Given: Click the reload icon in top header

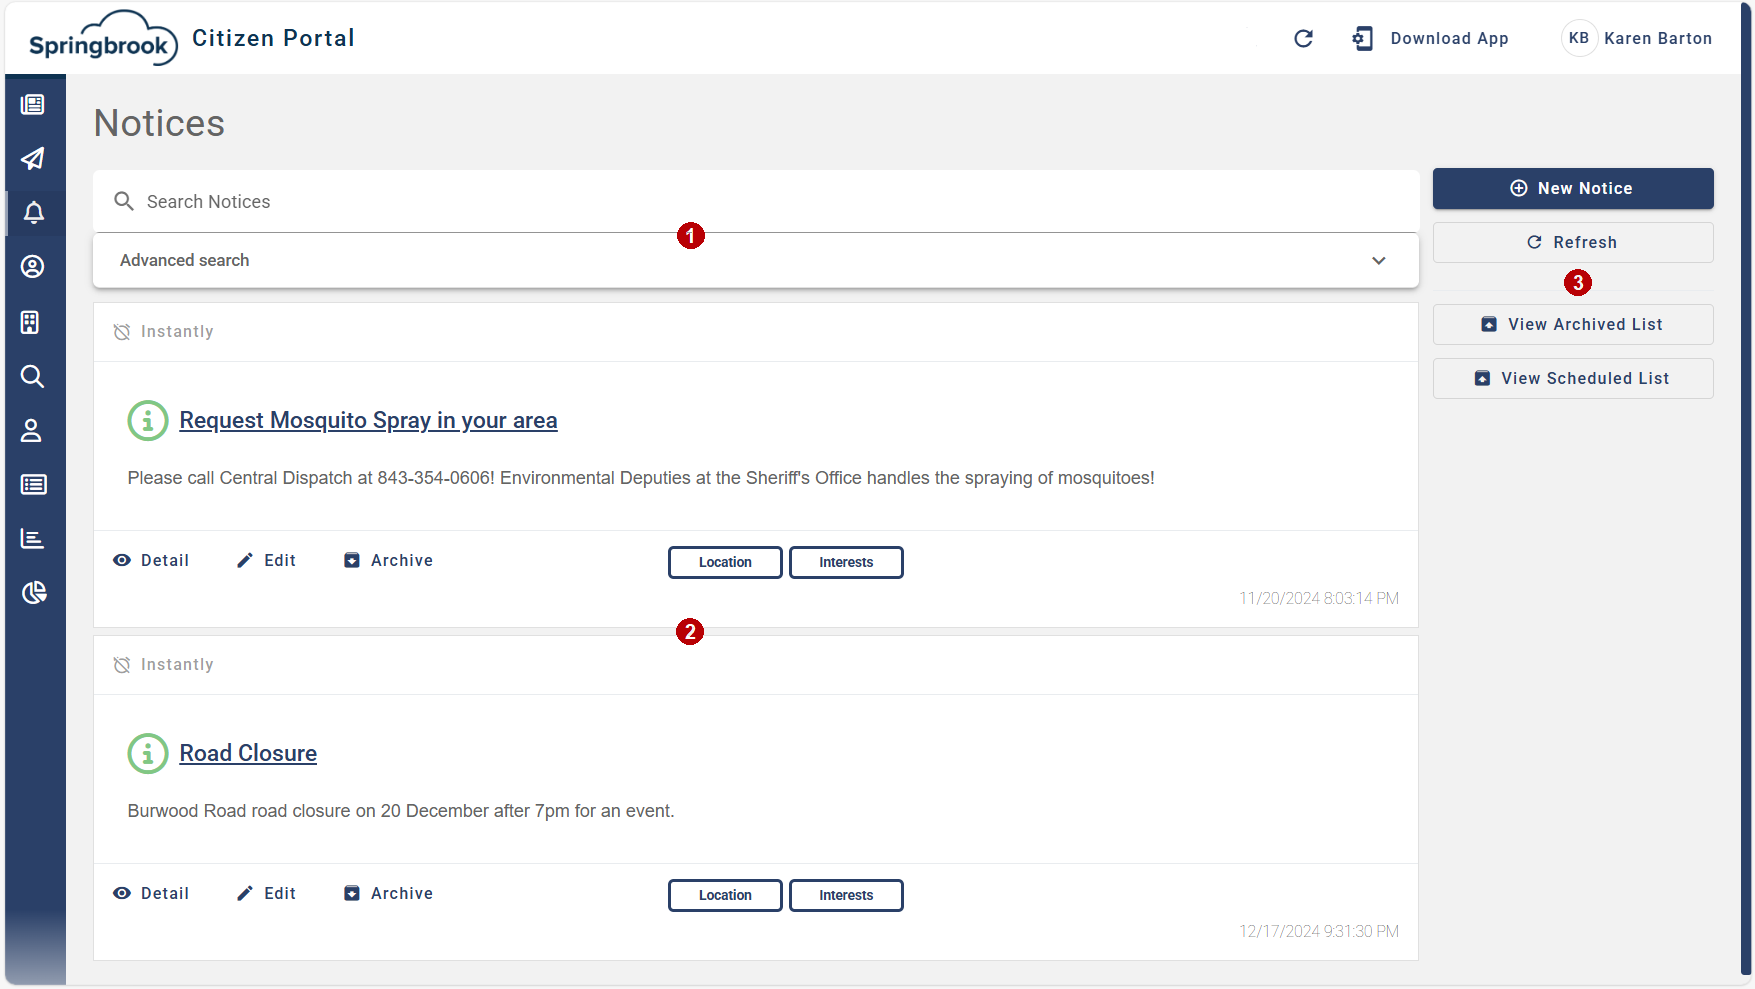Looking at the screenshot, I should click(1303, 39).
